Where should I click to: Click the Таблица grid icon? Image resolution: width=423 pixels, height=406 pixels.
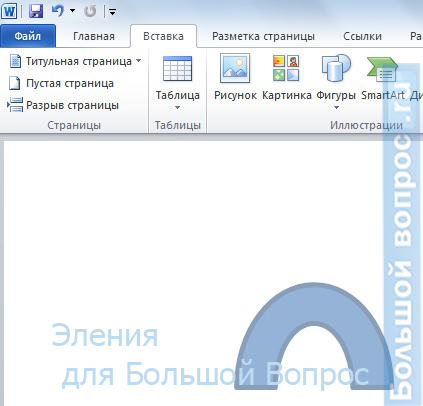tap(177, 69)
